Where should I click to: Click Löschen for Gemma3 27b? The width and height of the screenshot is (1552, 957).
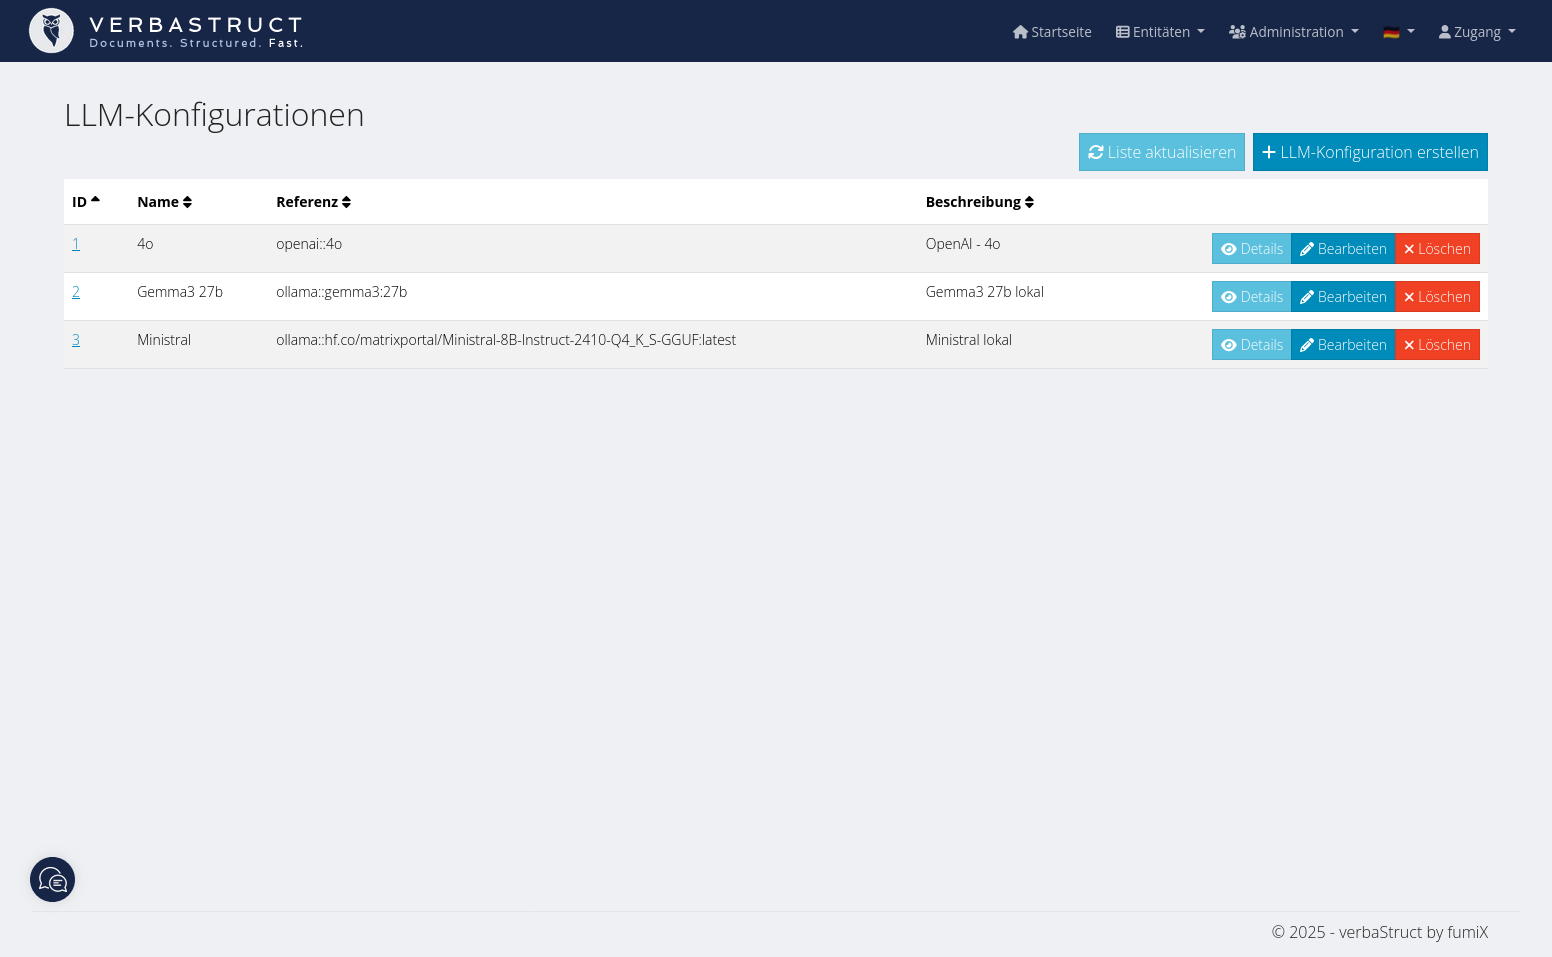click(x=1437, y=297)
